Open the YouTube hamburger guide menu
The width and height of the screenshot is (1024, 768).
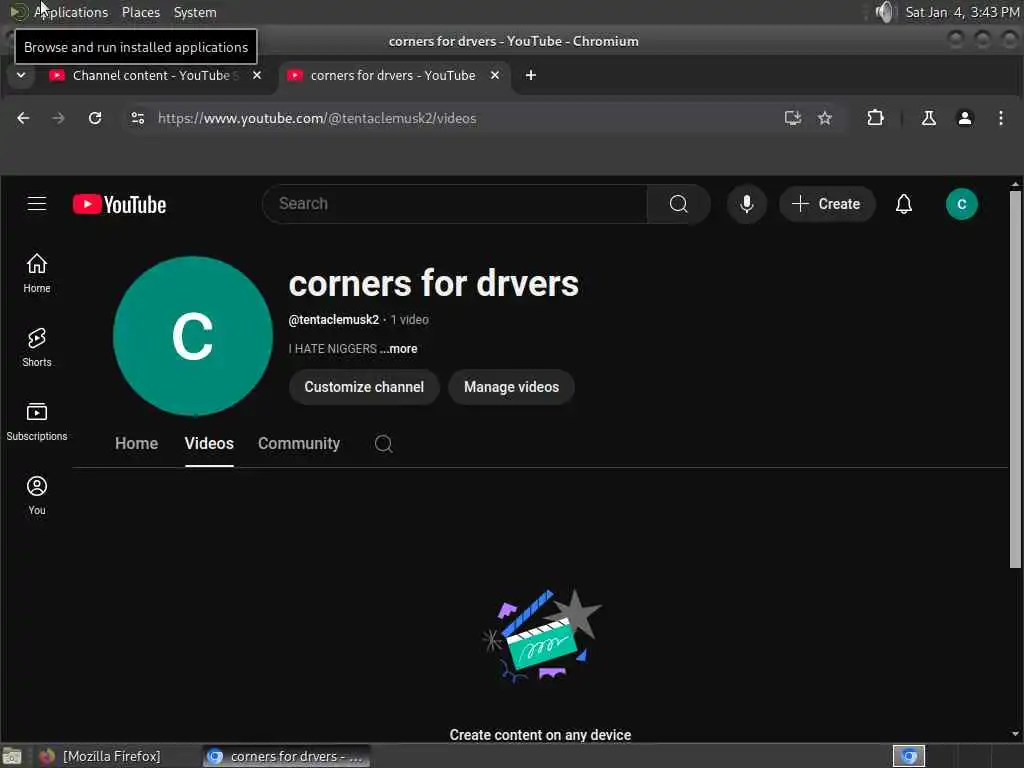click(x=37, y=204)
